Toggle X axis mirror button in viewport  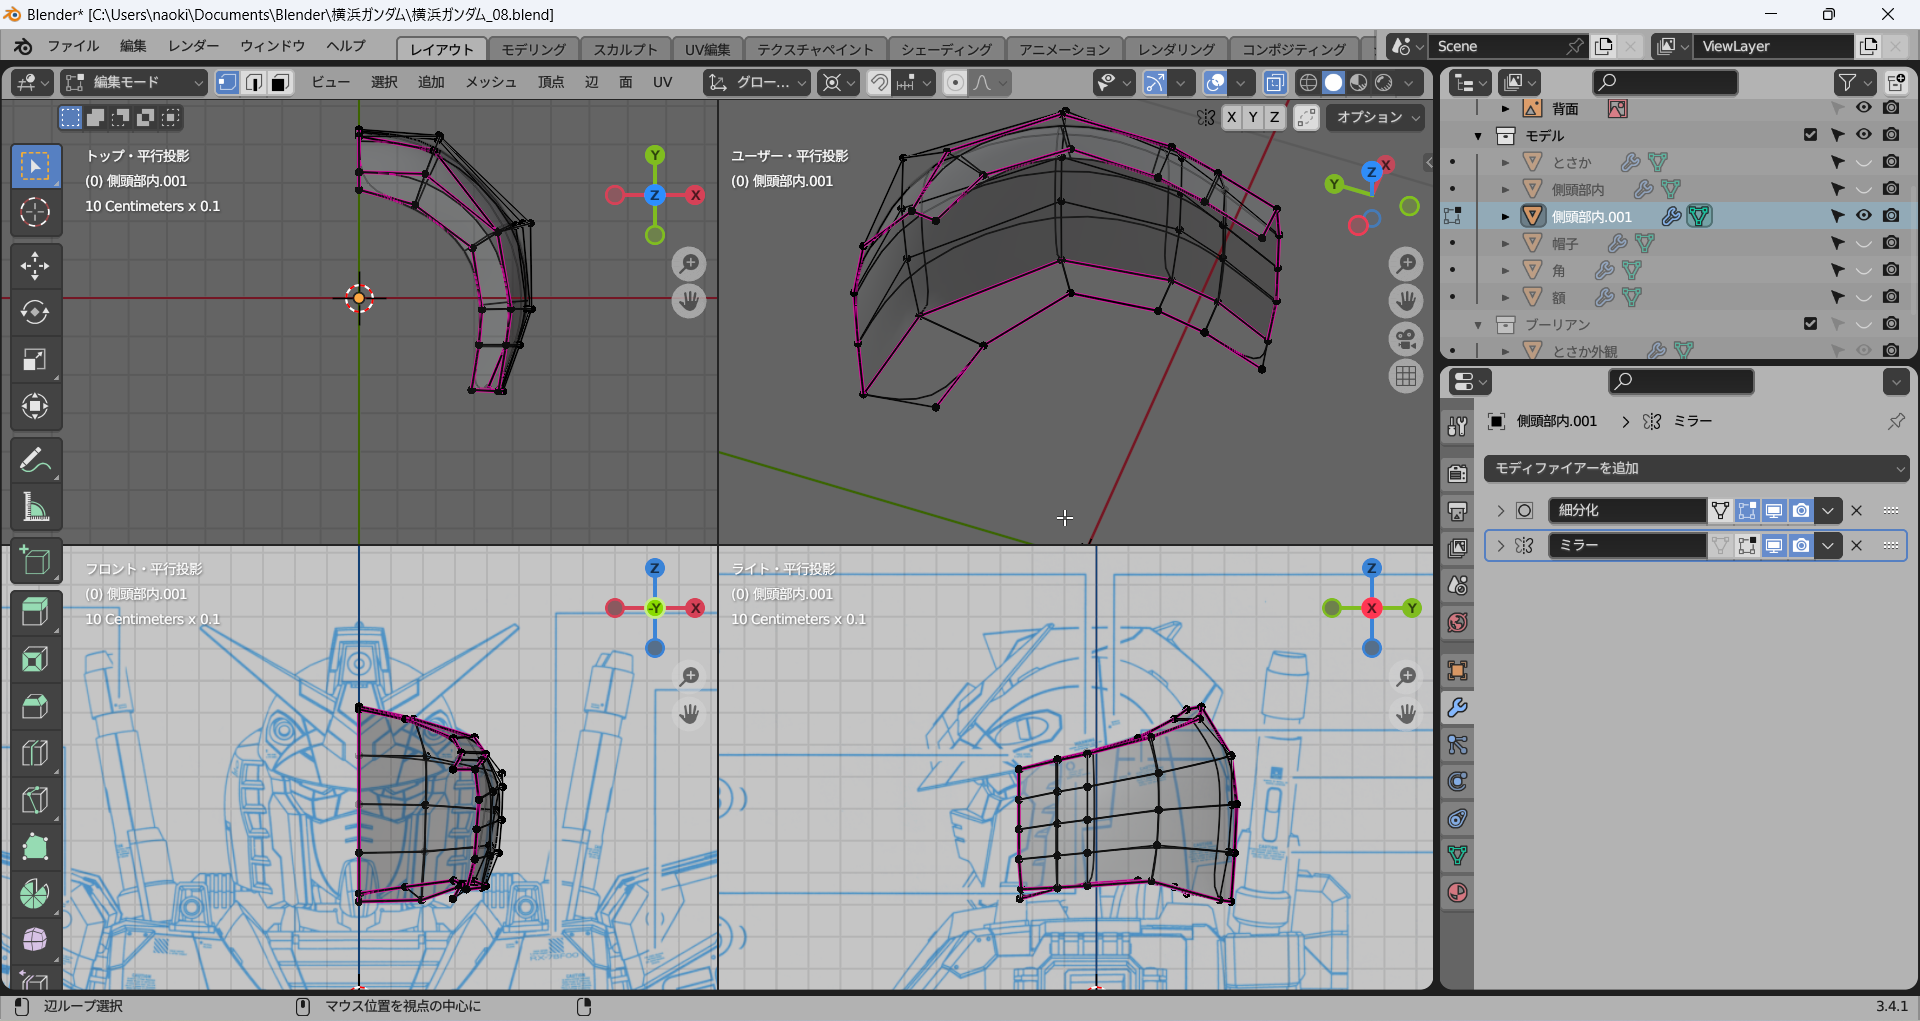point(1231,118)
